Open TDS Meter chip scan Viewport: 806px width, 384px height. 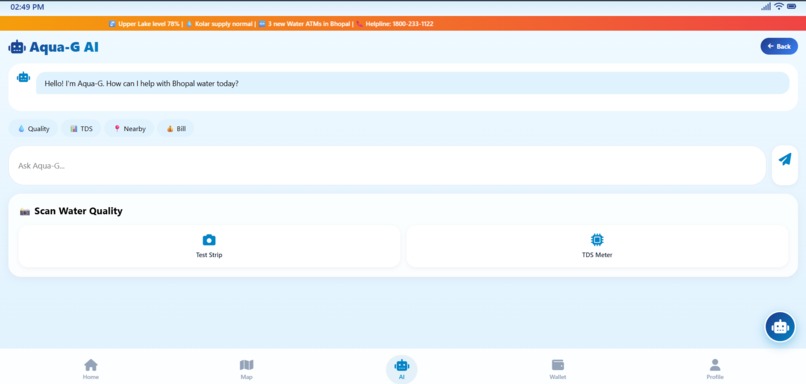[x=597, y=246]
